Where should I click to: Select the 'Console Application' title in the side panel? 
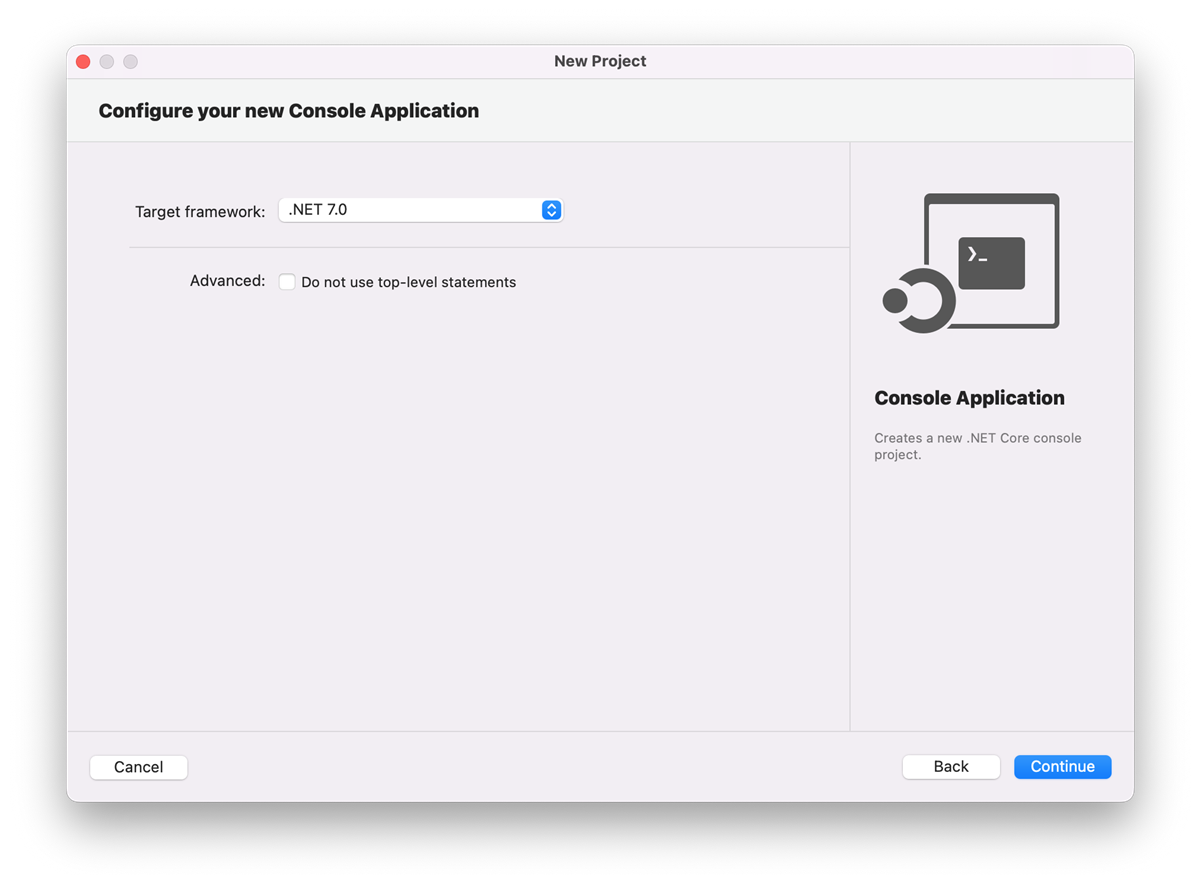point(969,398)
